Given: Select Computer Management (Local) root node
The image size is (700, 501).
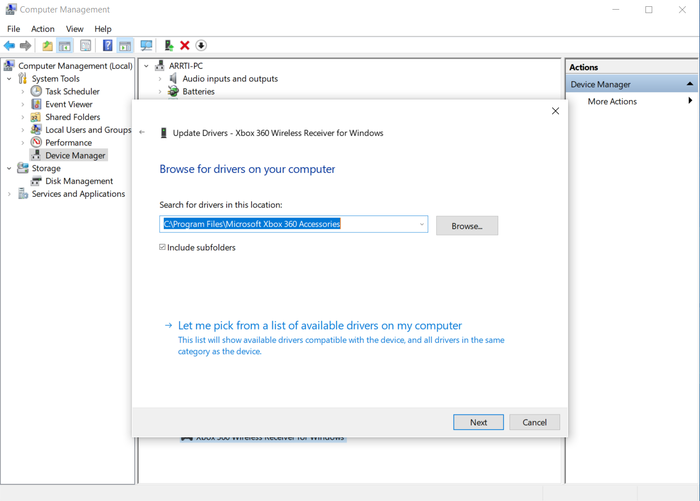Looking at the screenshot, I should pos(75,66).
